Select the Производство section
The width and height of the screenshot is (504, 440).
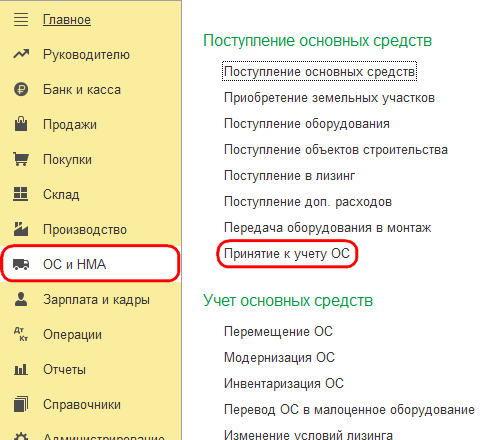[x=85, y=230]
